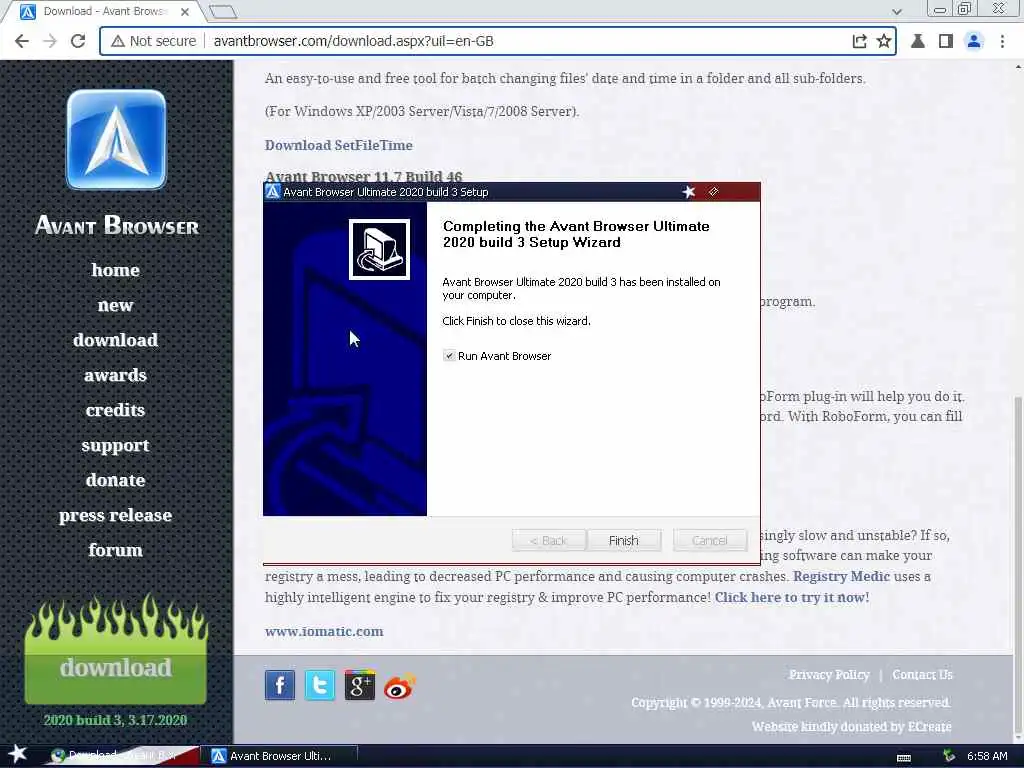Click the 6:58 AM taskbar clock
Screen dimensions: 1024x768
987,756
